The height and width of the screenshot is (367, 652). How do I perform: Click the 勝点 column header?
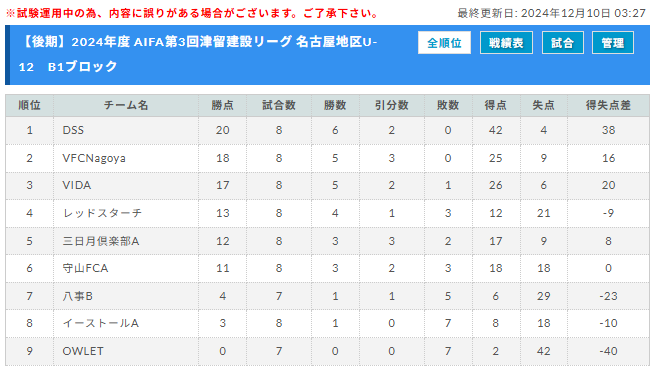pos(222,106)
